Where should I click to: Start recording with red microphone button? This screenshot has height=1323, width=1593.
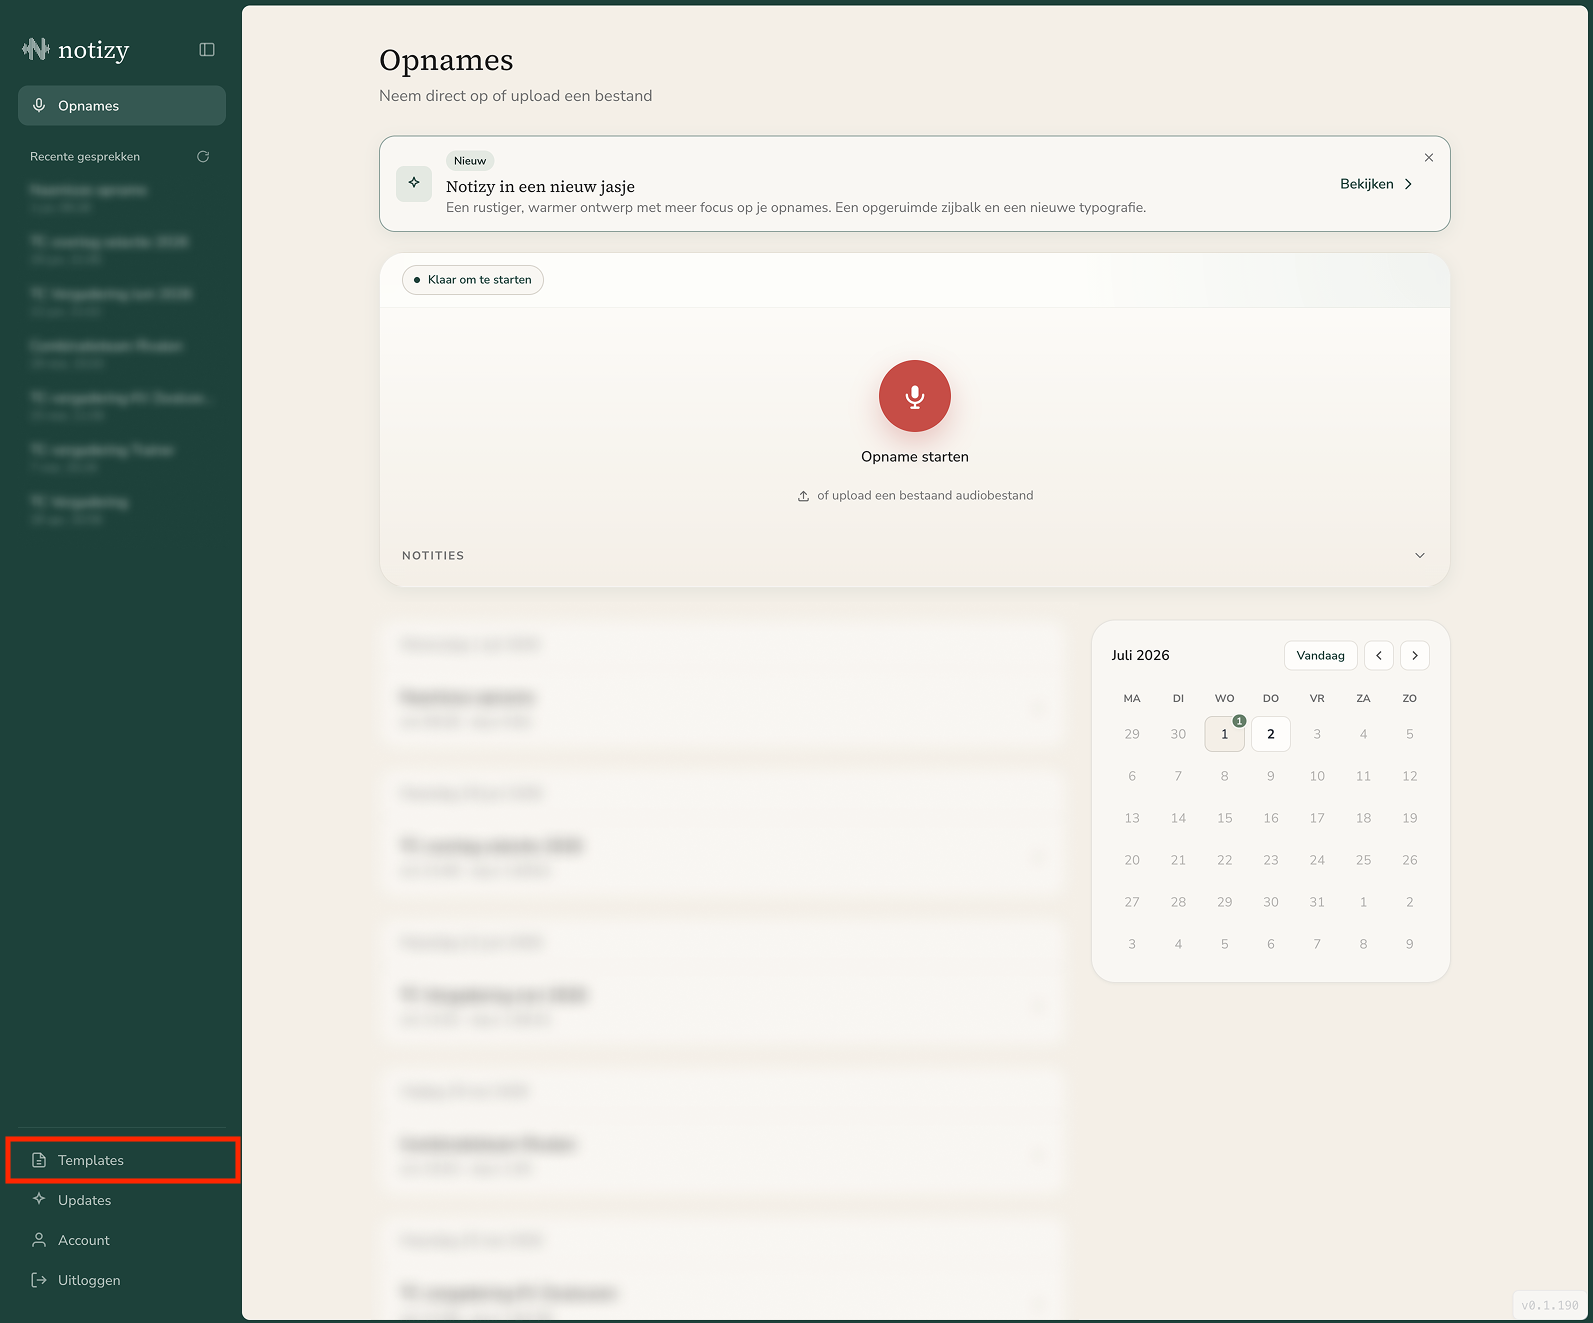pyautogui.click(x=915, y=396)
